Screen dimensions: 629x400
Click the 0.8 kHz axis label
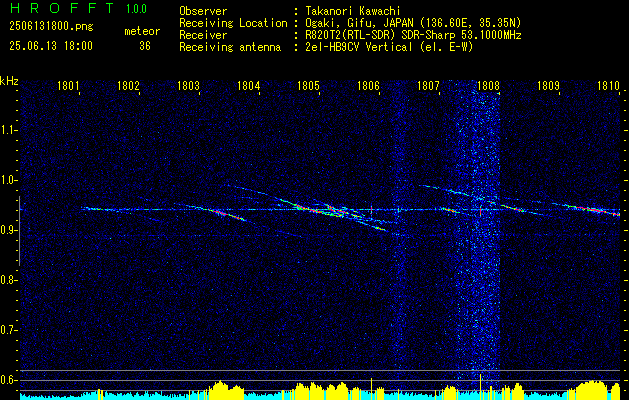point(8,280)
